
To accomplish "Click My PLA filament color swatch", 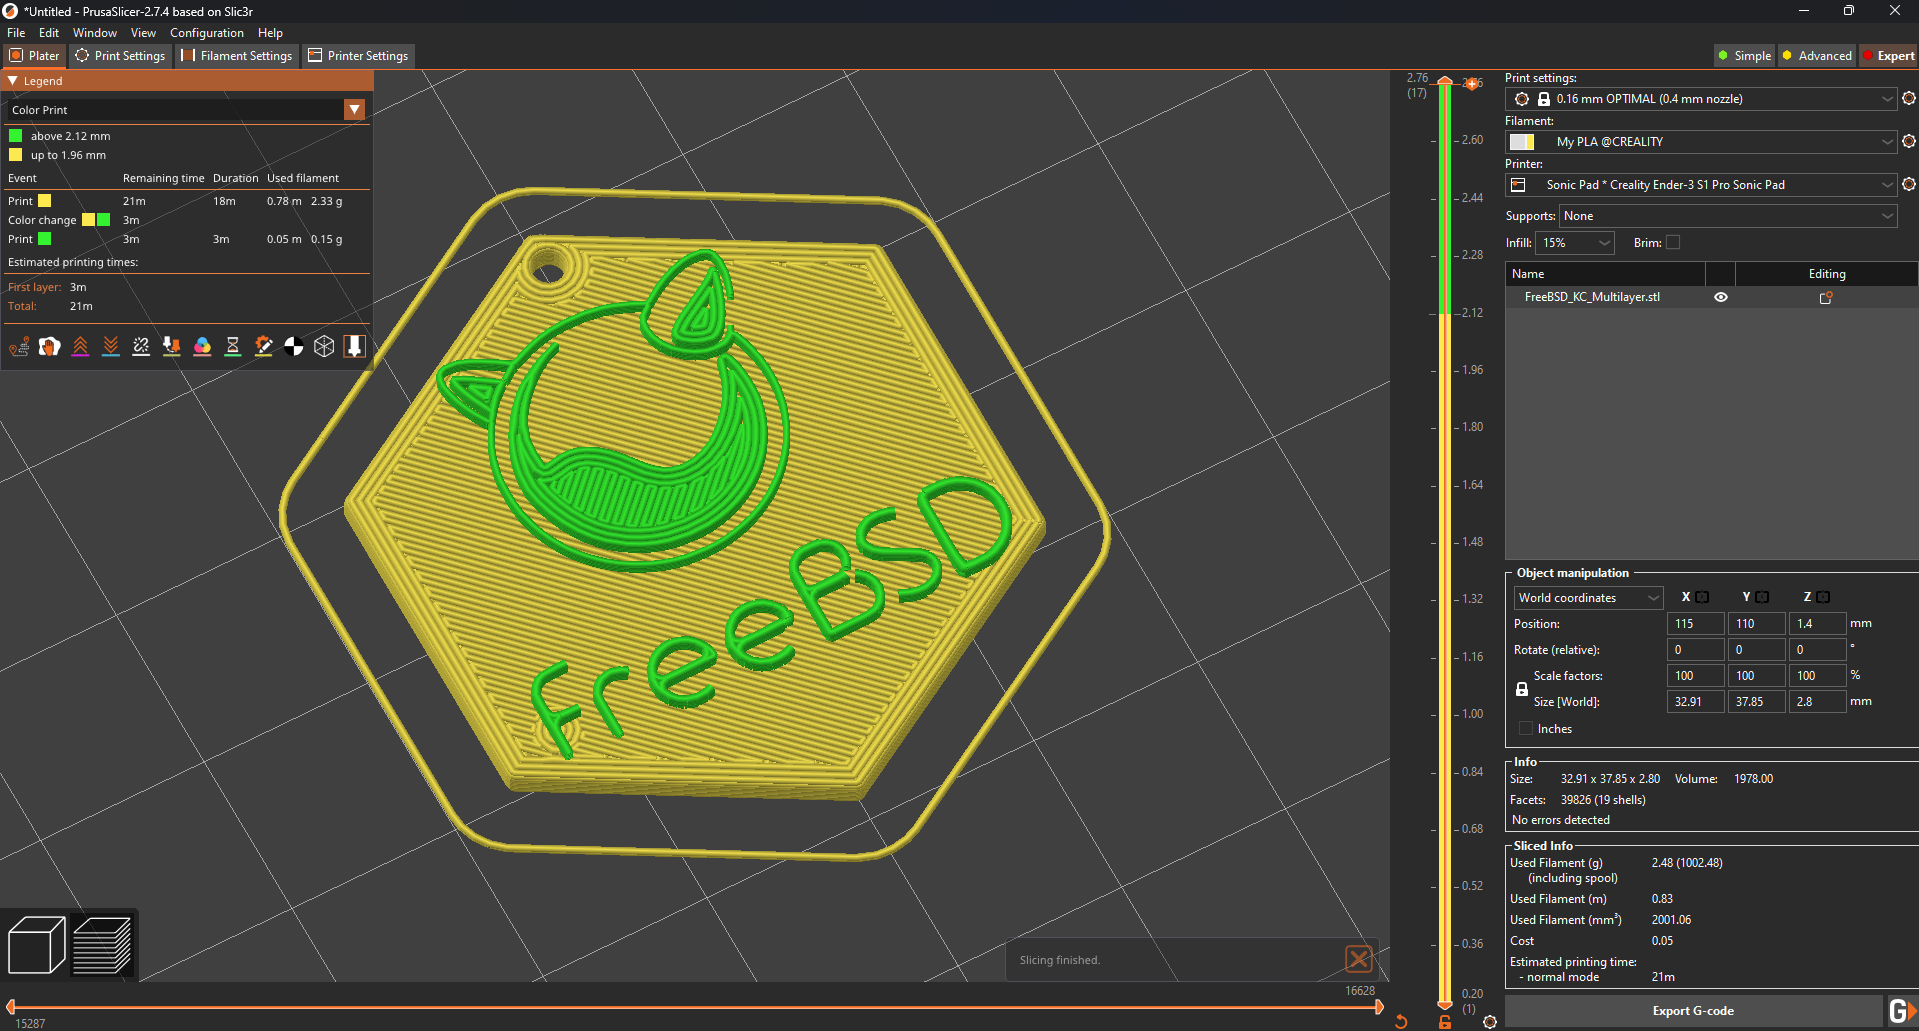I will click(x=1522, y=142).
